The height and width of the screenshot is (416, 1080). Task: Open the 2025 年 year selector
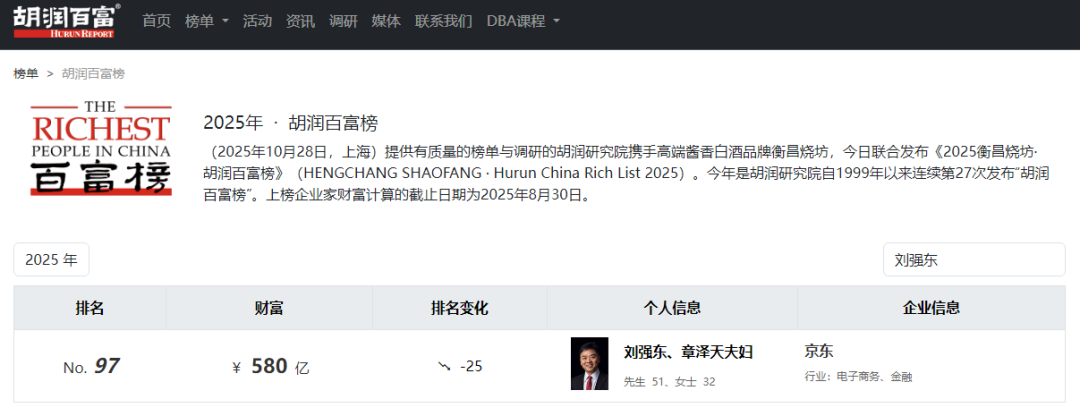point(52,260)
